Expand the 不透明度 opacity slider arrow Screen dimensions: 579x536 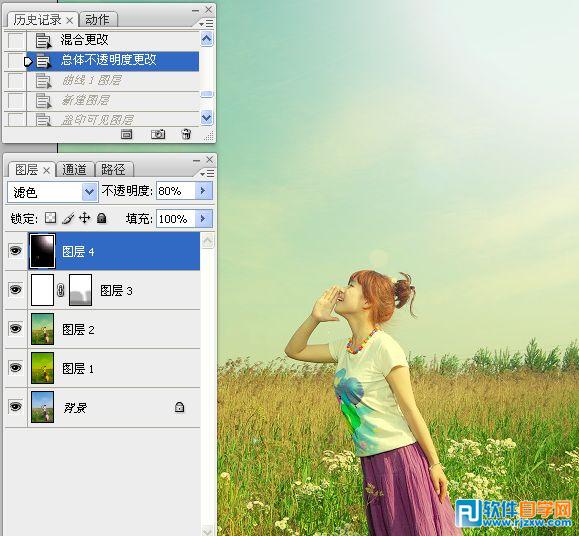[x=204, y=191]
